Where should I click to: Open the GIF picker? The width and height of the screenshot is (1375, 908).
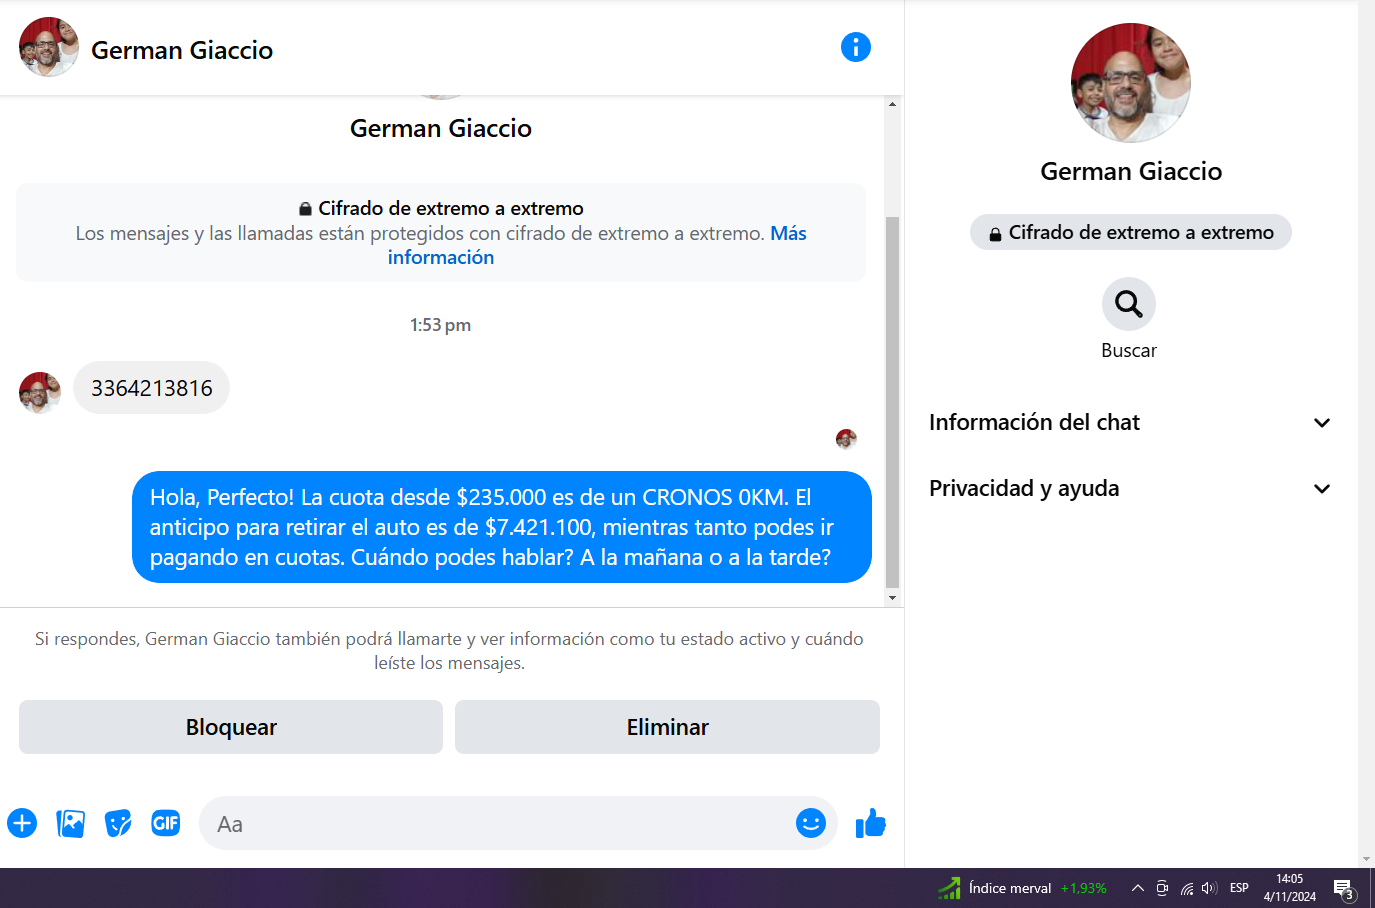[166, 823]
